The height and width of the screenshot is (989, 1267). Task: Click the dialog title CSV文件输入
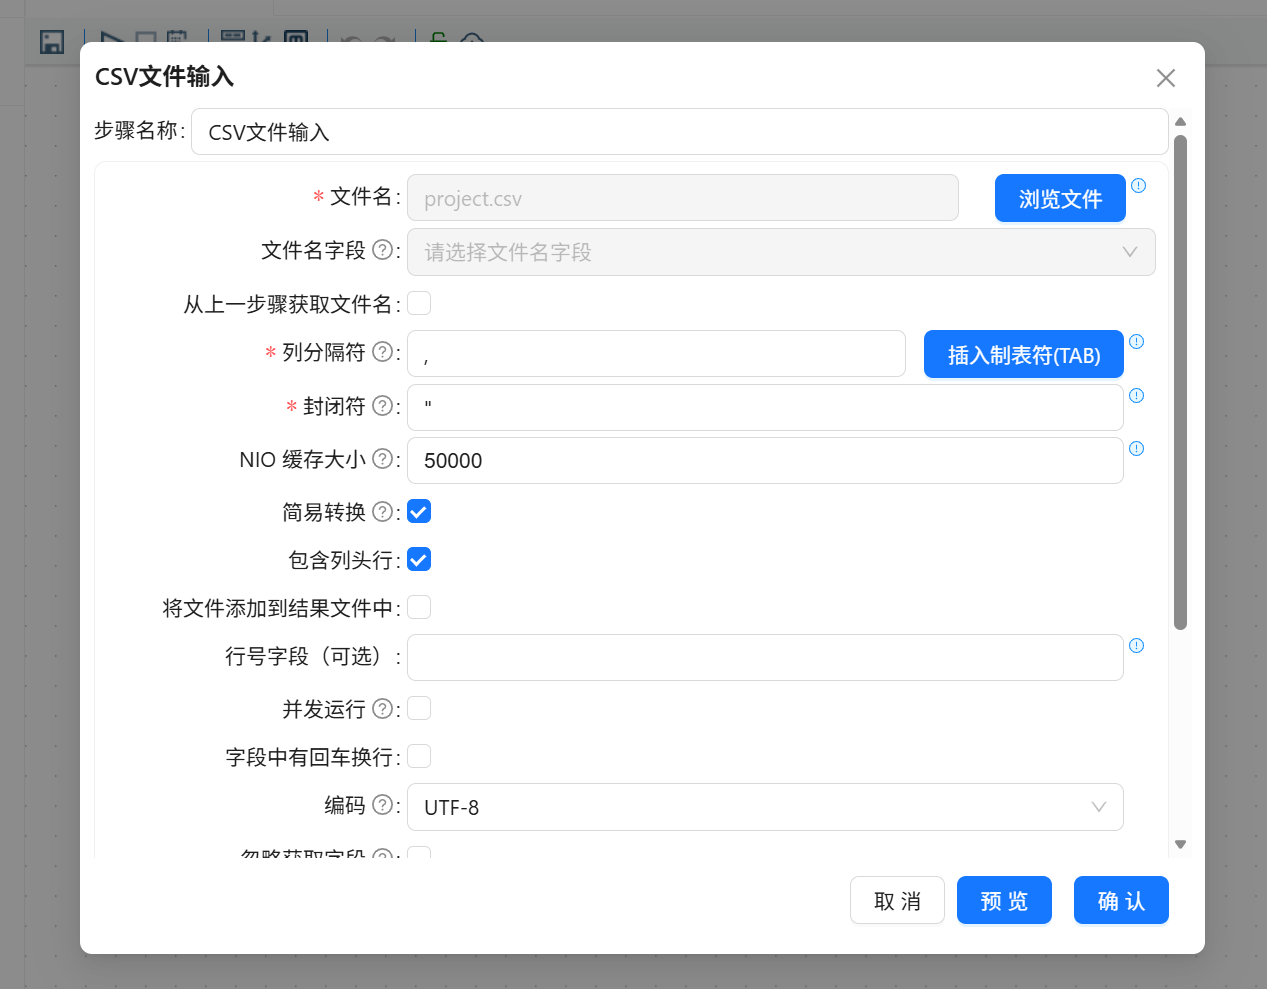click(164, 77)
